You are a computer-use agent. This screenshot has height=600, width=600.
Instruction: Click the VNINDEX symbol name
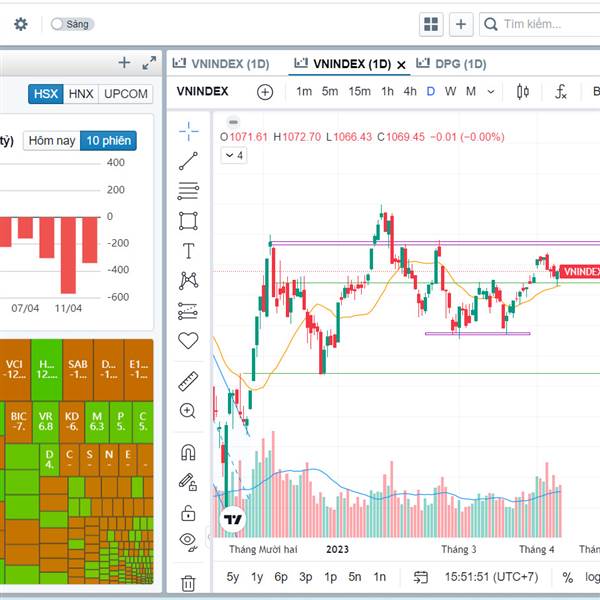click(202, 91)
